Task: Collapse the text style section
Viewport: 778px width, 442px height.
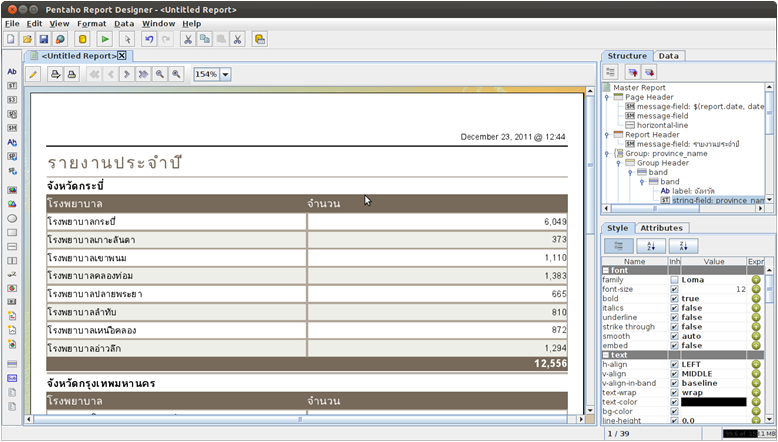Action: pos(606,355)
